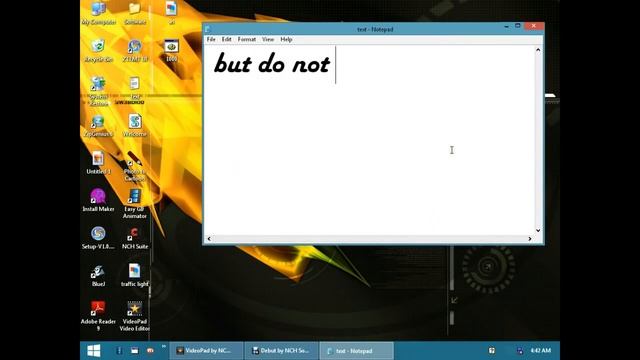640x360 pixels.
Task: Open the Setup-V1.0 desktop icon
Action: pyautogui.click(x=98, y=238)
